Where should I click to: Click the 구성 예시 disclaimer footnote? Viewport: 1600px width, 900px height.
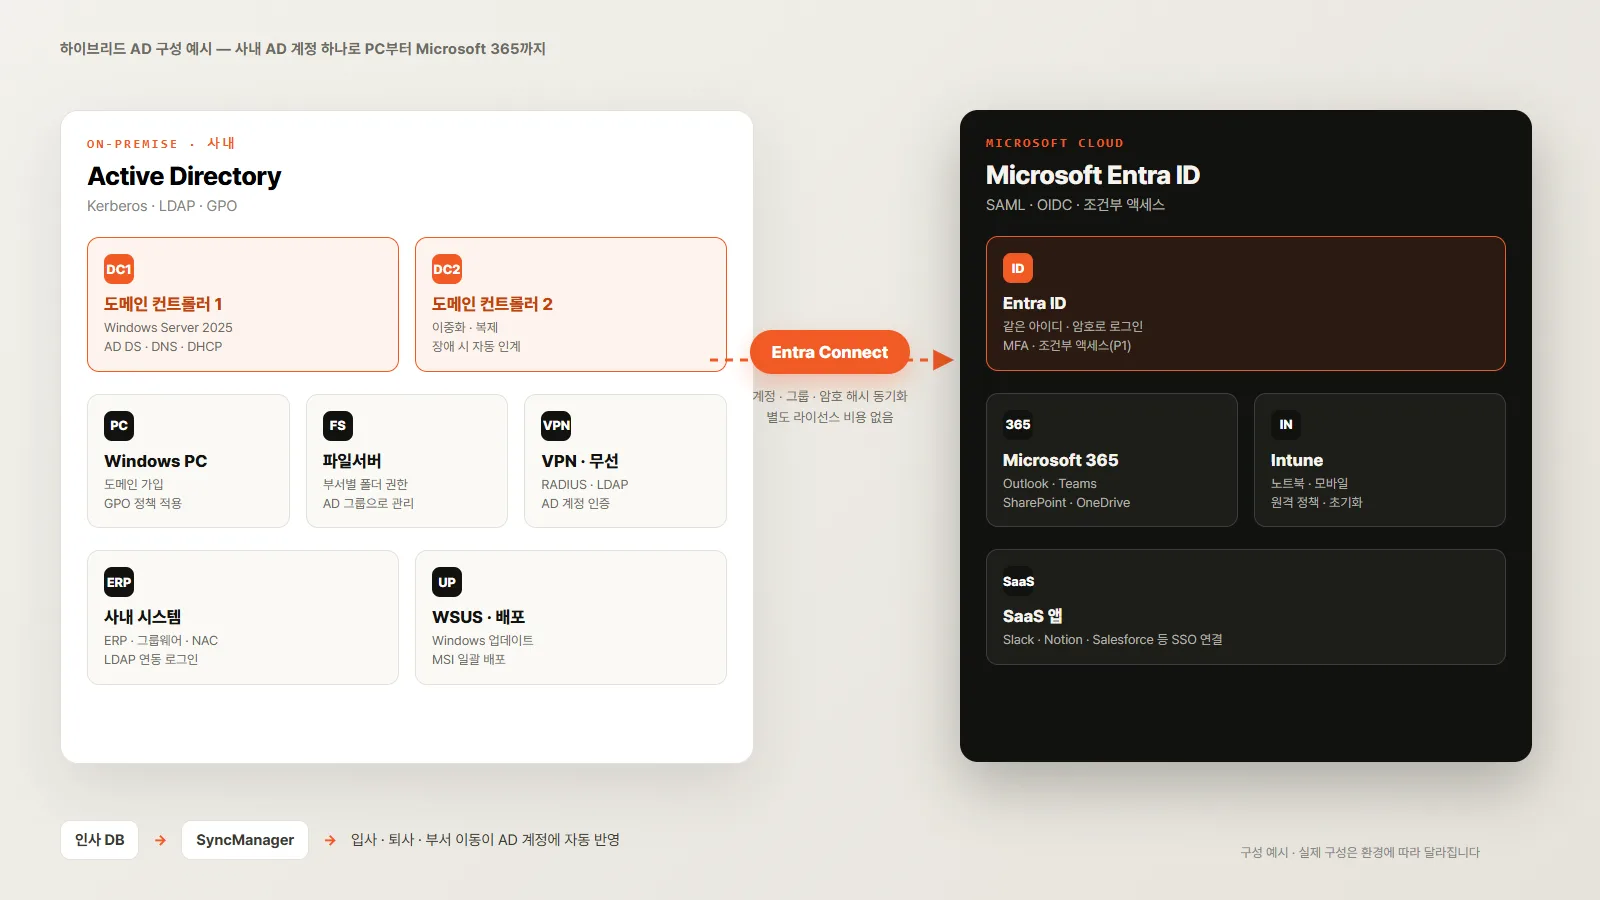pyautogui.click(x=1360, y=853)
